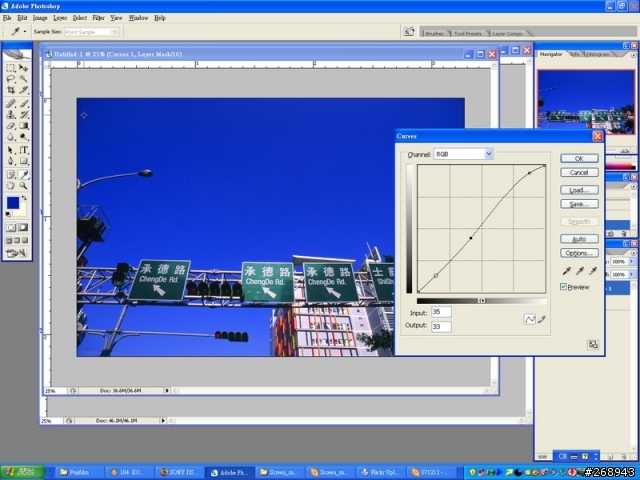Open status popup arrow in back document window
Image resolution: width=640 pixels, height=480 pixels.
click(x=163, y=420)
